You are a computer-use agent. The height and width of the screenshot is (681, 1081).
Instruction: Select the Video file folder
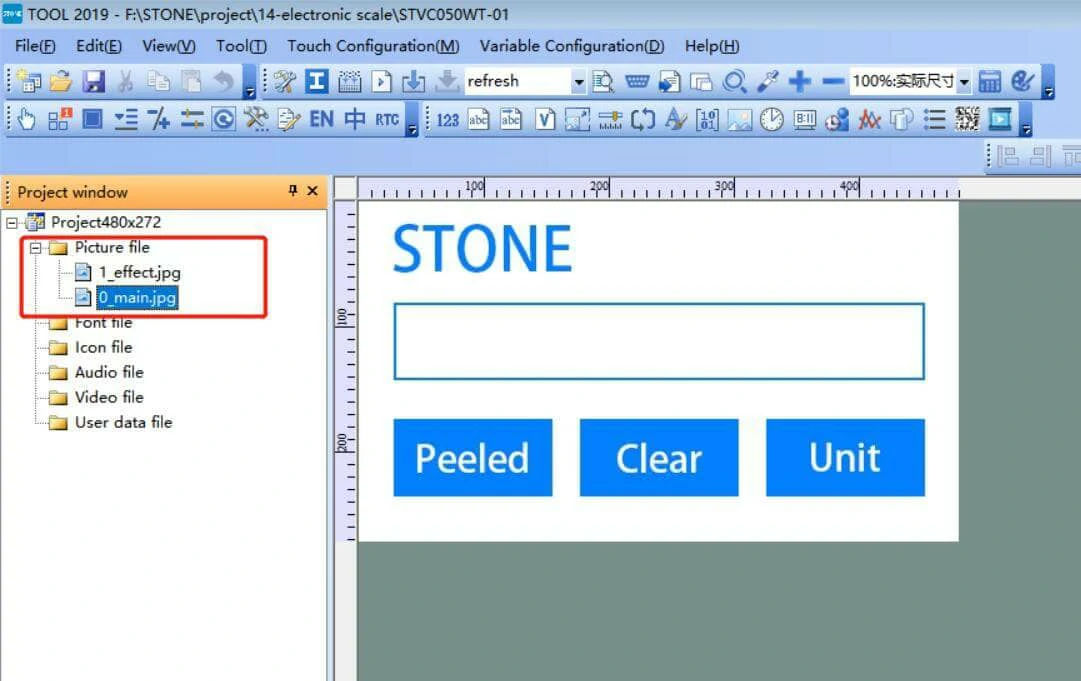click(109, 397)
